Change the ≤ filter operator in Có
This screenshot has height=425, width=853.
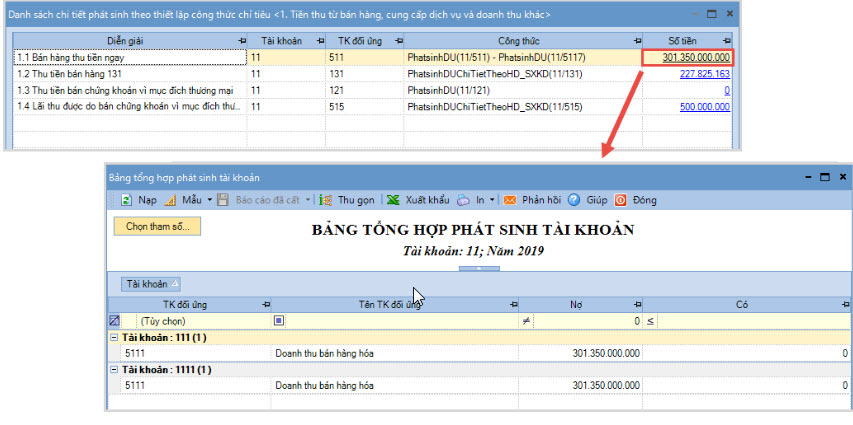(650, 321)
